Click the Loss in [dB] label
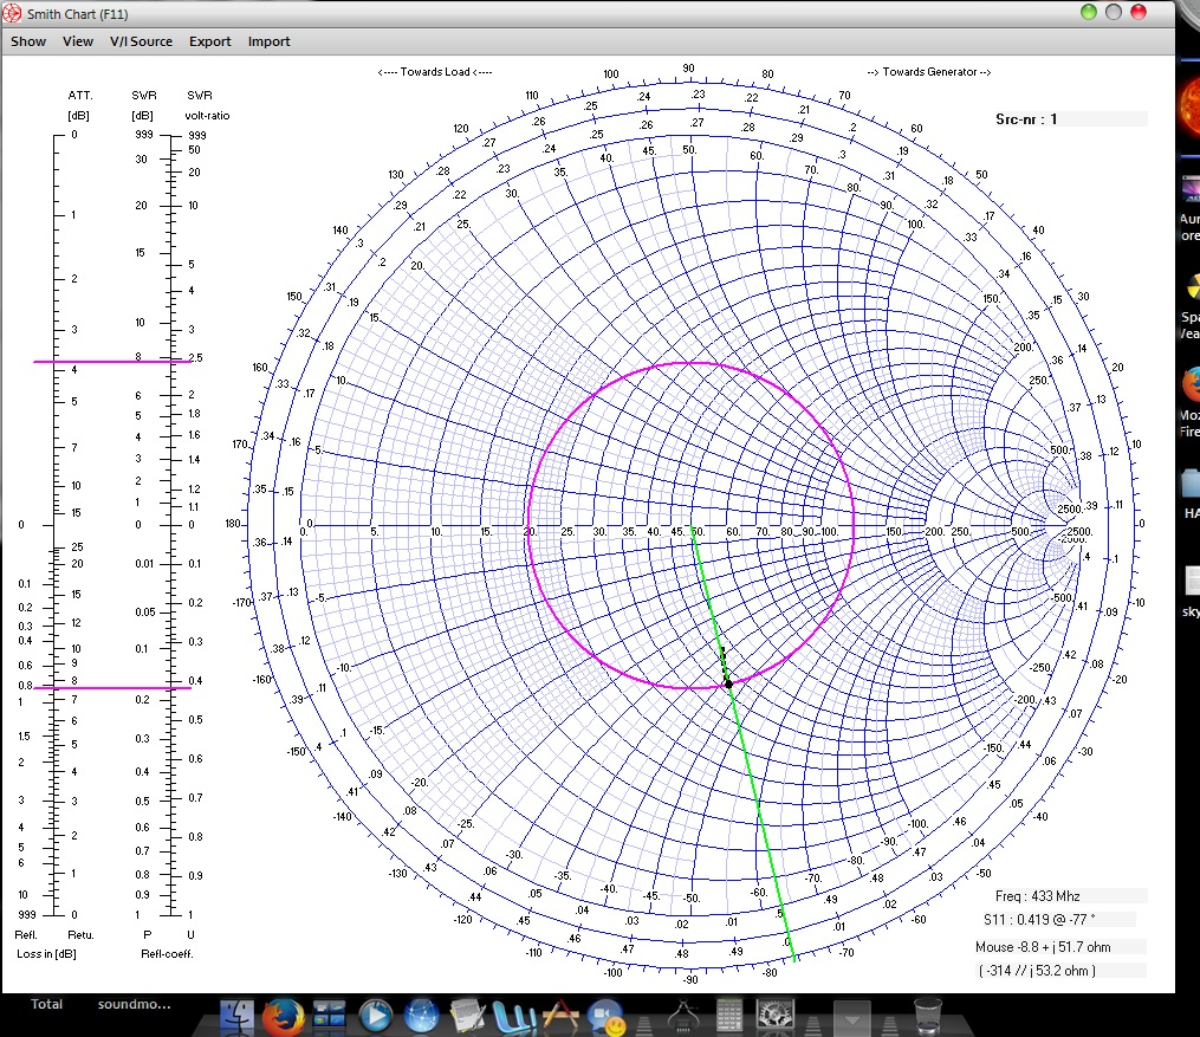Screen dimensions: 1200x1037 click(46, 953)
